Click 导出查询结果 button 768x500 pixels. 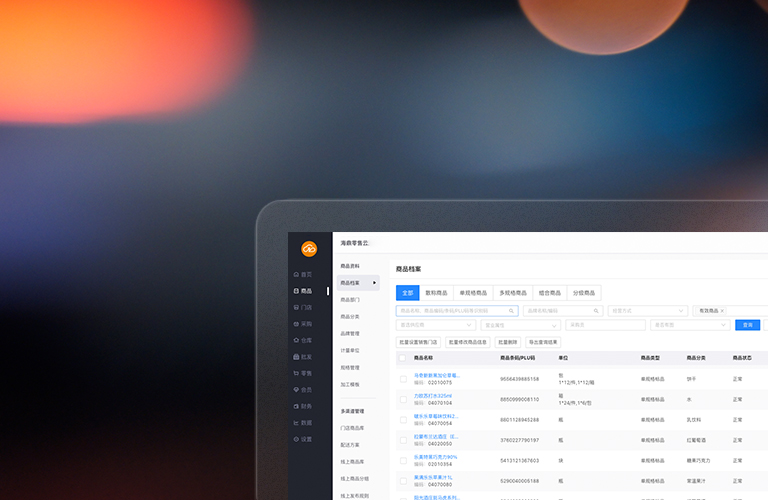coord(543,342)
